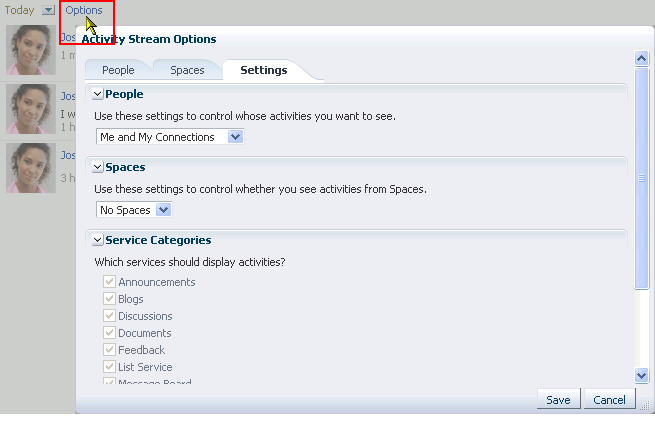Open the No Spaces dropdown
The height and width of the screenshot is (427, 655).
pyautogui.click(x=134, y=210)
